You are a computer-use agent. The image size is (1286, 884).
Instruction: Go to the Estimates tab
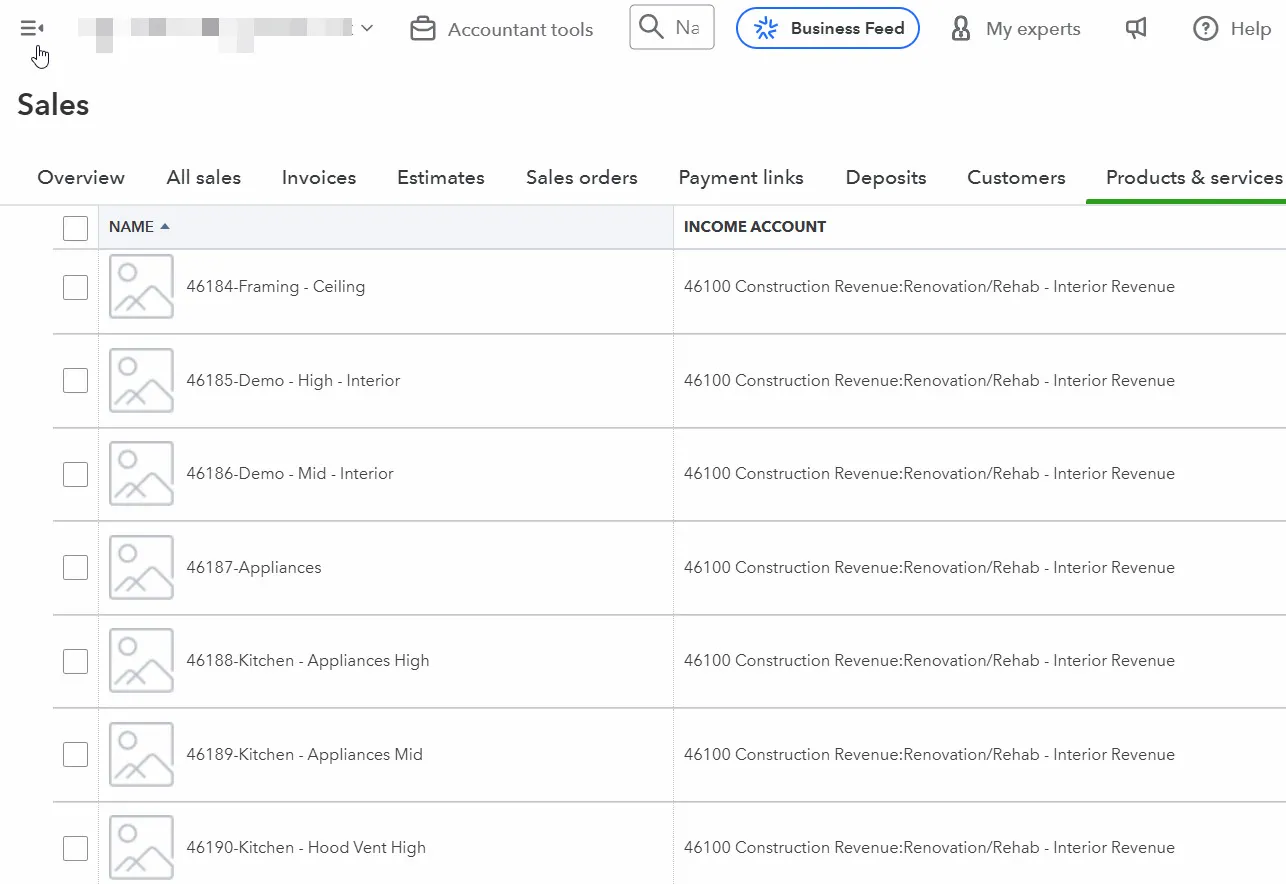point(440,178)
